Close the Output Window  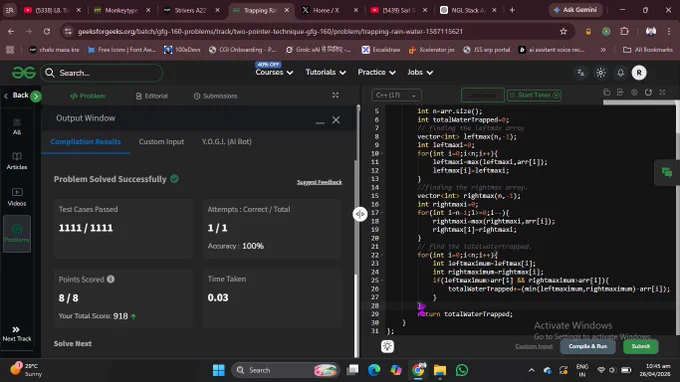point(336,120)
